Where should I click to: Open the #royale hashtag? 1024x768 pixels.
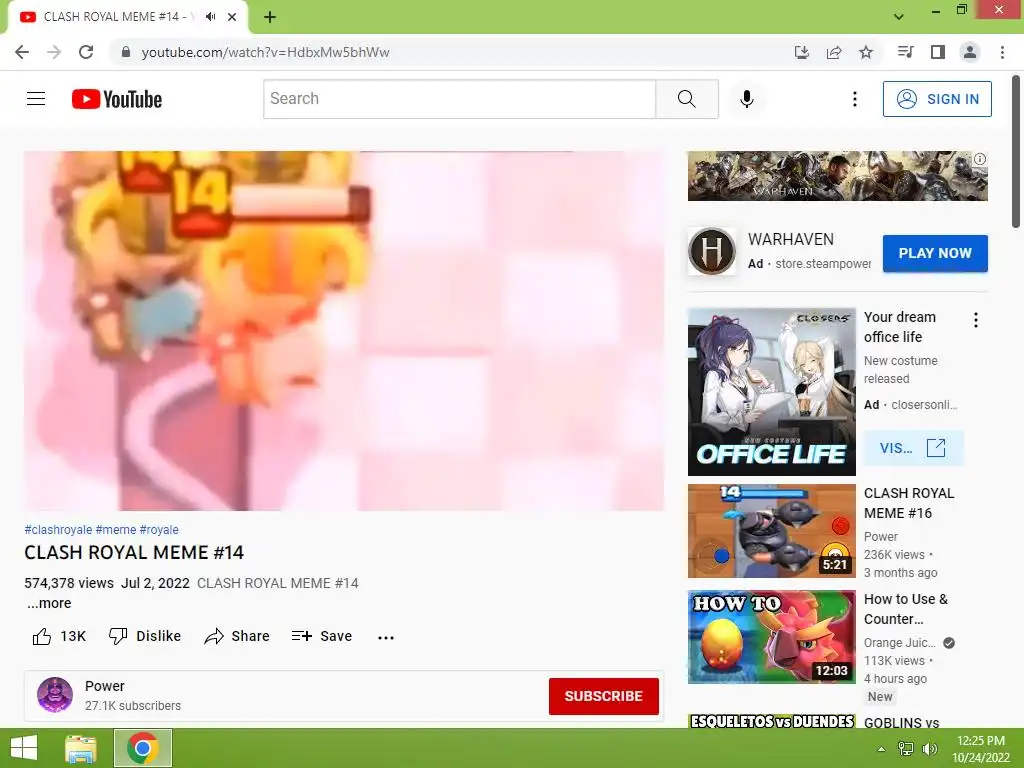(x=159, y=530)
